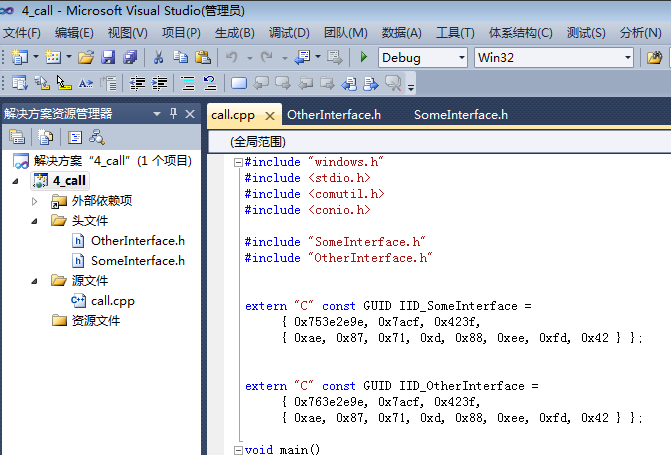Collapse the 头文件 folder

(35, 221)
